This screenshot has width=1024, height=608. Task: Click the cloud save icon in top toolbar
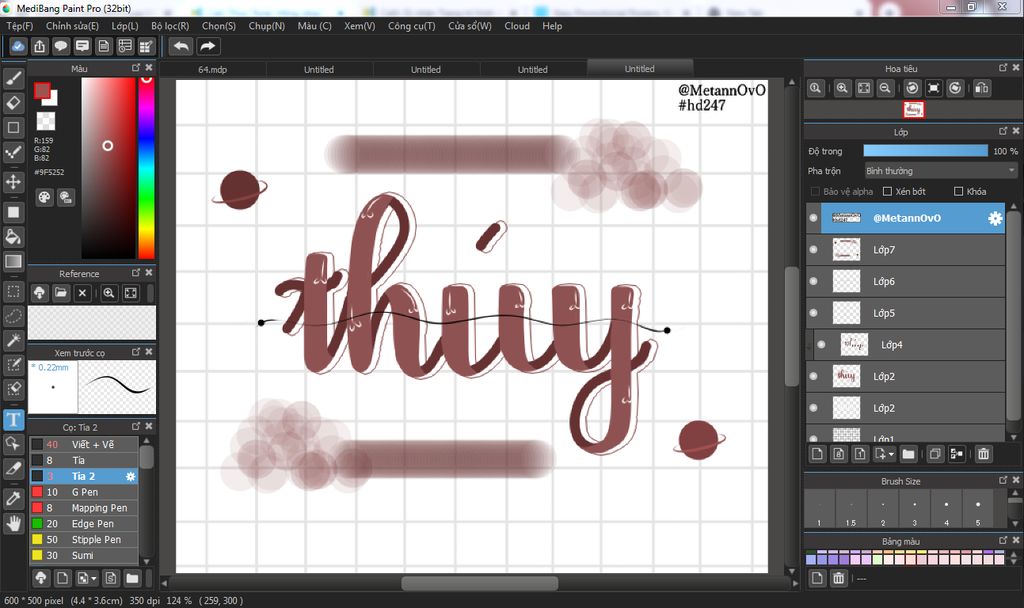tap(18, 46)
